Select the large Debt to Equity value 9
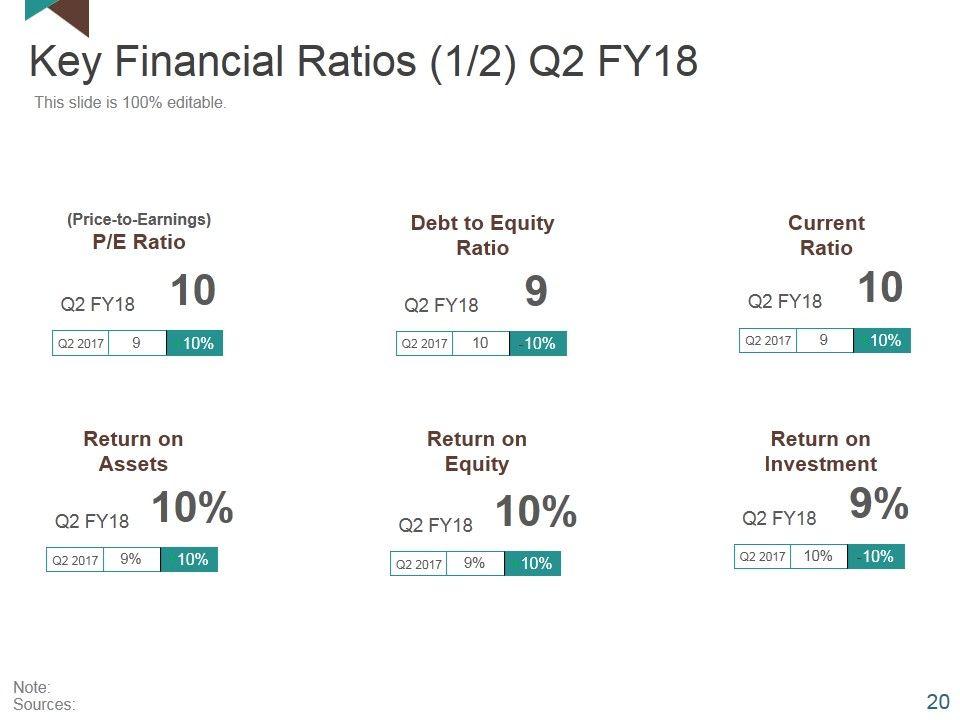960x720 pixels. tap(536, 292)
